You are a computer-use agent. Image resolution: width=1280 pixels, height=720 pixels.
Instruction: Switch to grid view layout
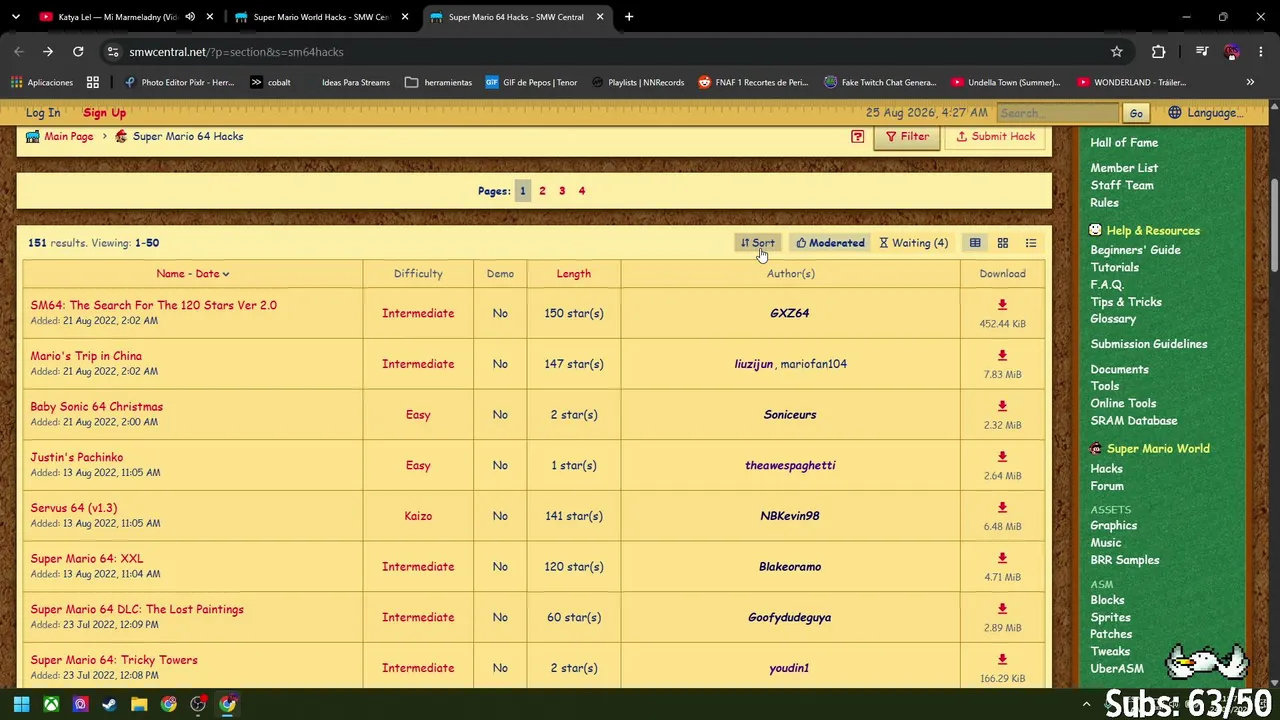tap(1003, 243)
